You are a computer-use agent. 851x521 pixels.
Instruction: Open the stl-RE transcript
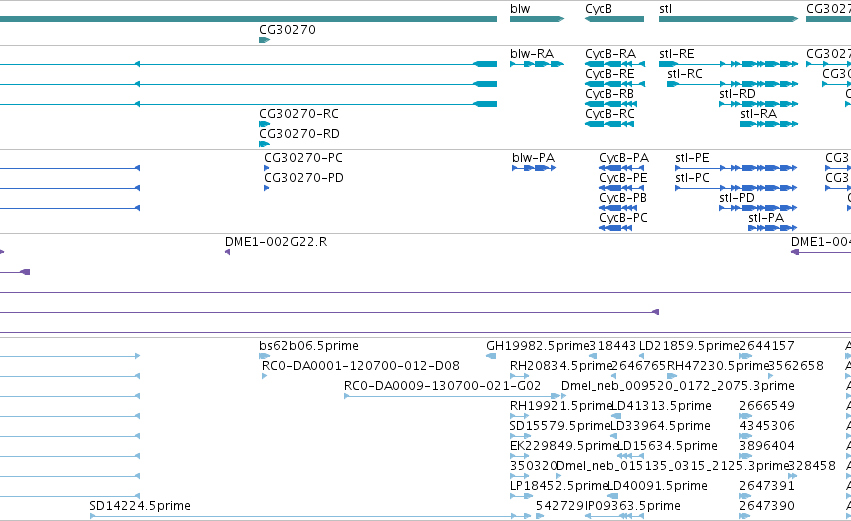[728, 64]
